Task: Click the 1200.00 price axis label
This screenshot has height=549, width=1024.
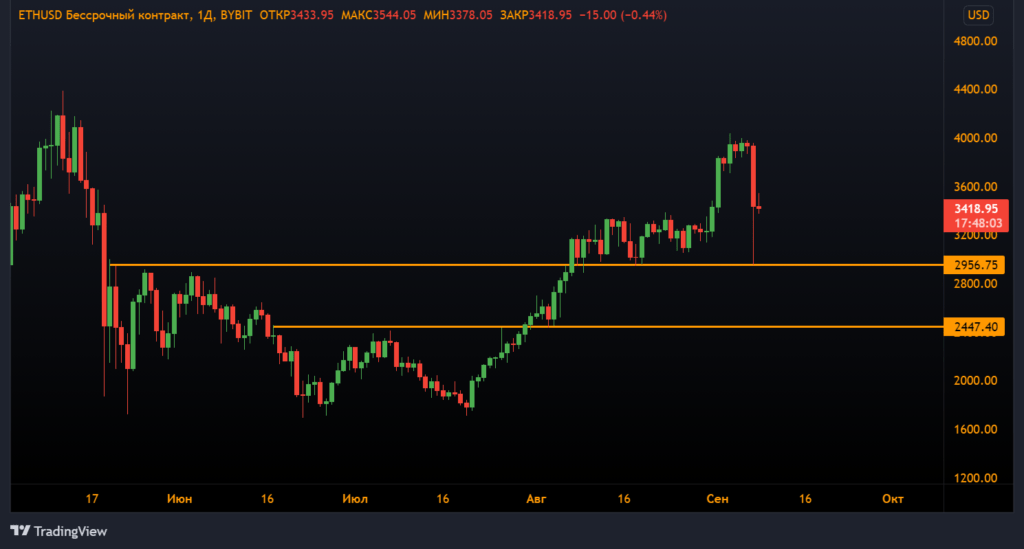Action: click(976, 478)
